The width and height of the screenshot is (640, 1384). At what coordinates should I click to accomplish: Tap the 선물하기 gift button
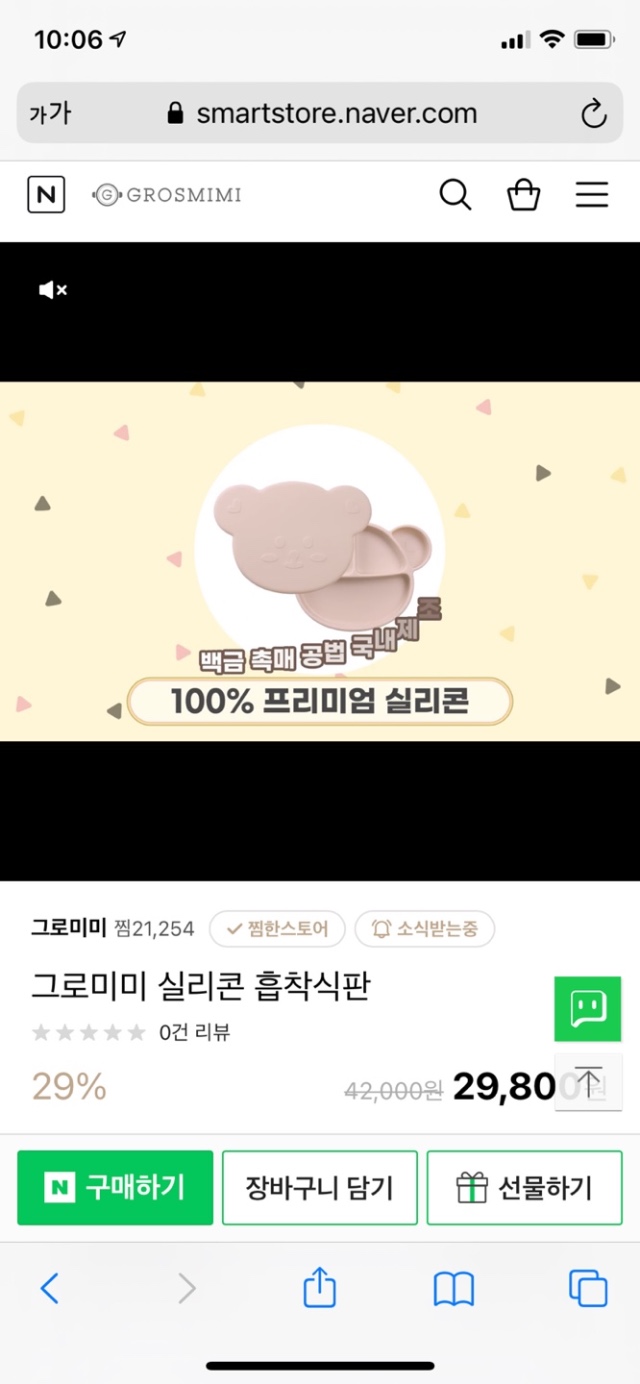525,1187
